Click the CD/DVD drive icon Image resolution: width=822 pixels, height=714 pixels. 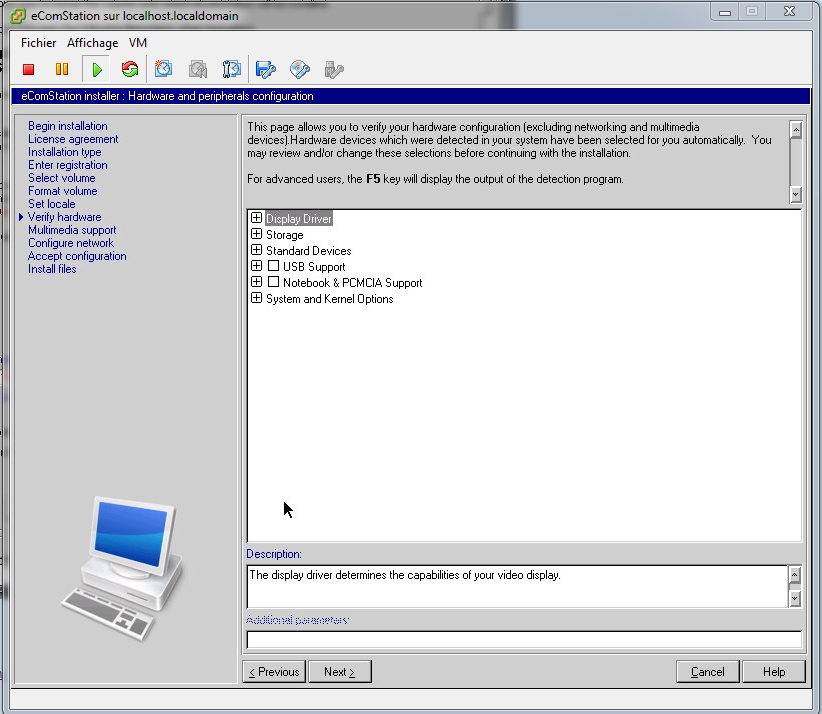click(299, 69)
